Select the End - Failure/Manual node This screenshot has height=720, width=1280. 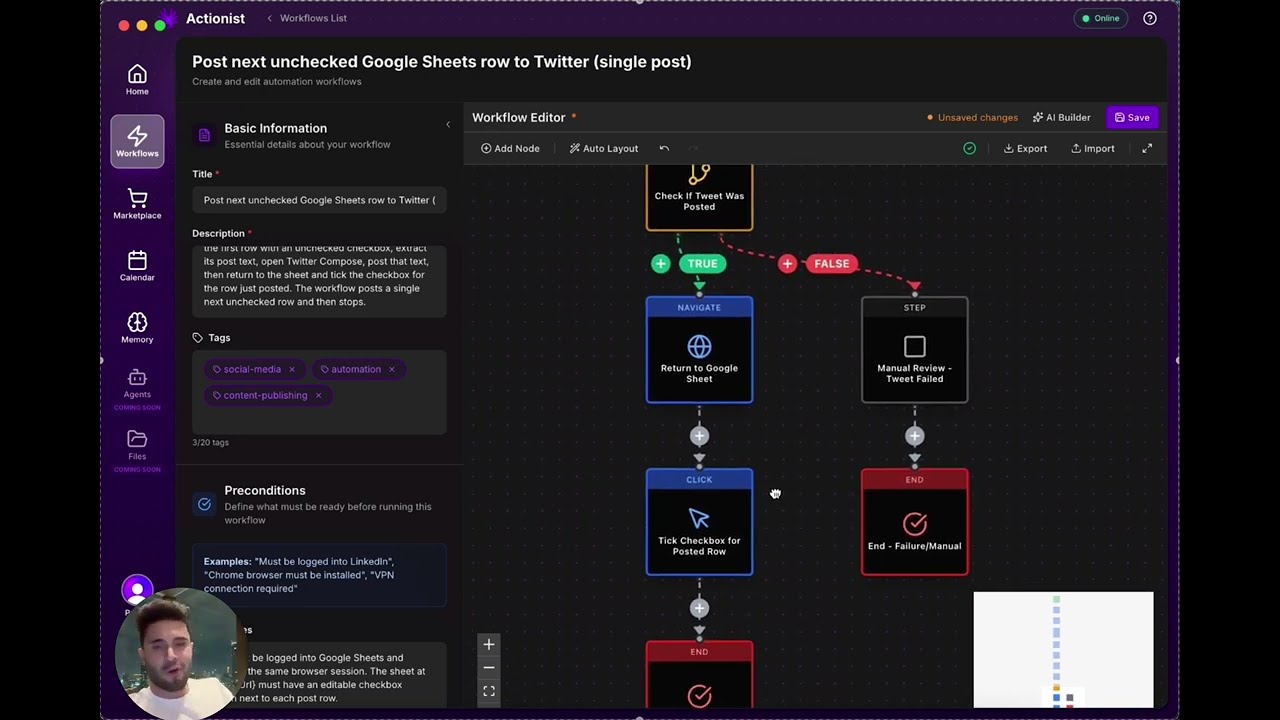[x=914, y=522]
